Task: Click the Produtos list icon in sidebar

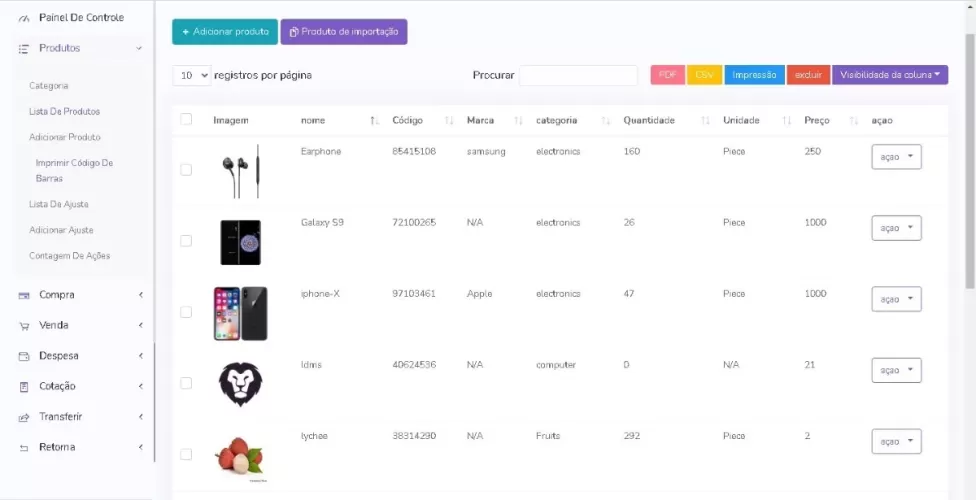Action: point(24,48)
